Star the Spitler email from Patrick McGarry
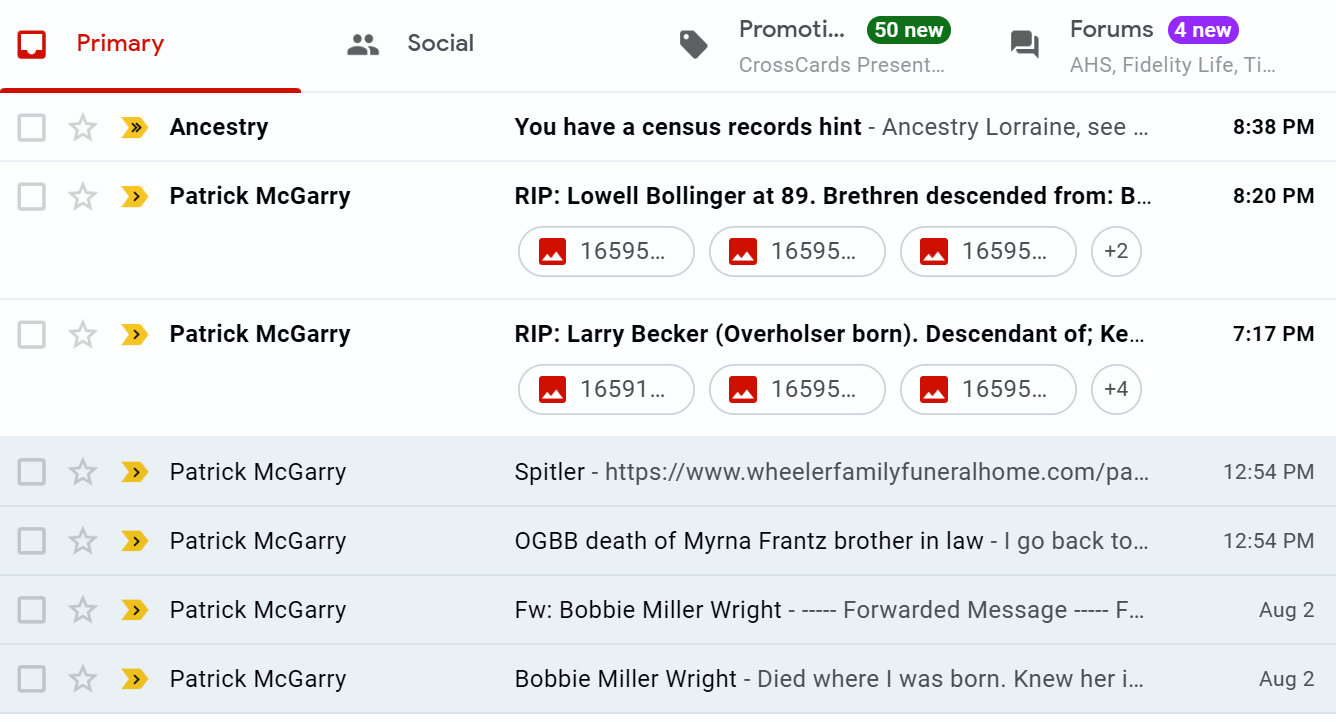The image size is (1336, 722). pyautogui.click(x=82, y=472)
